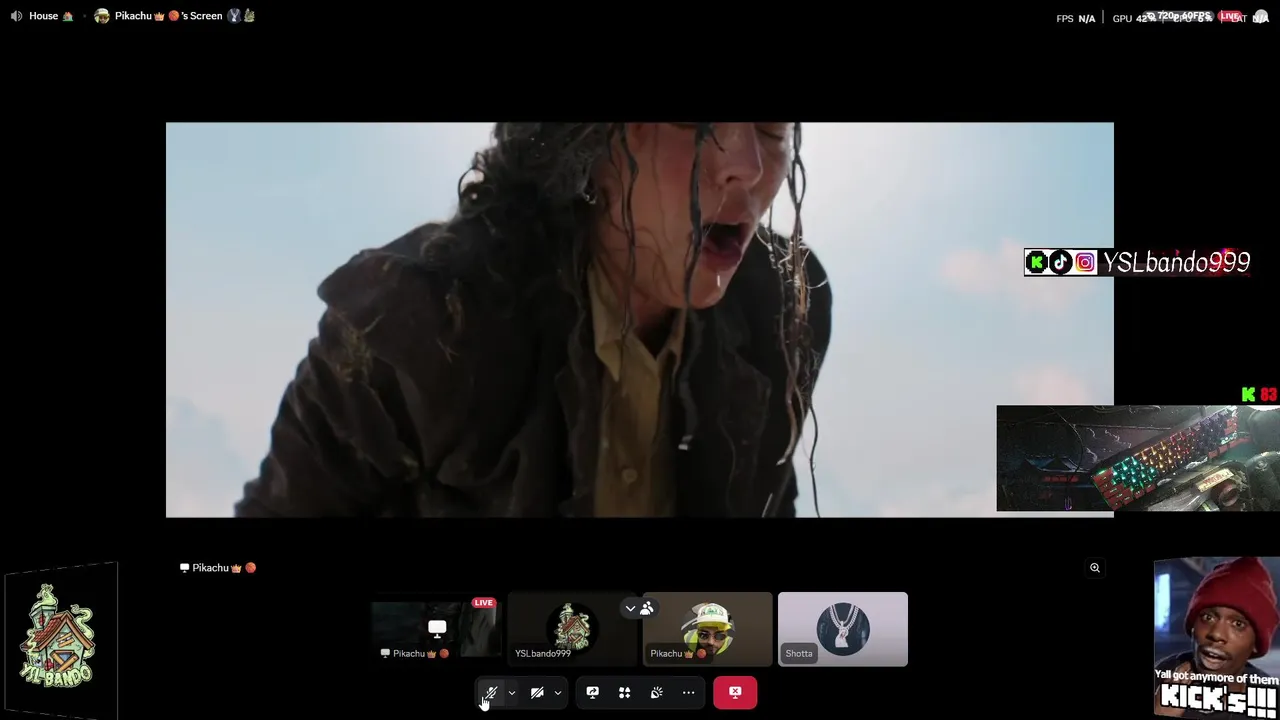Open the activities launcher icon
This screenshot has height=720, width=1280.
(624, 692)
